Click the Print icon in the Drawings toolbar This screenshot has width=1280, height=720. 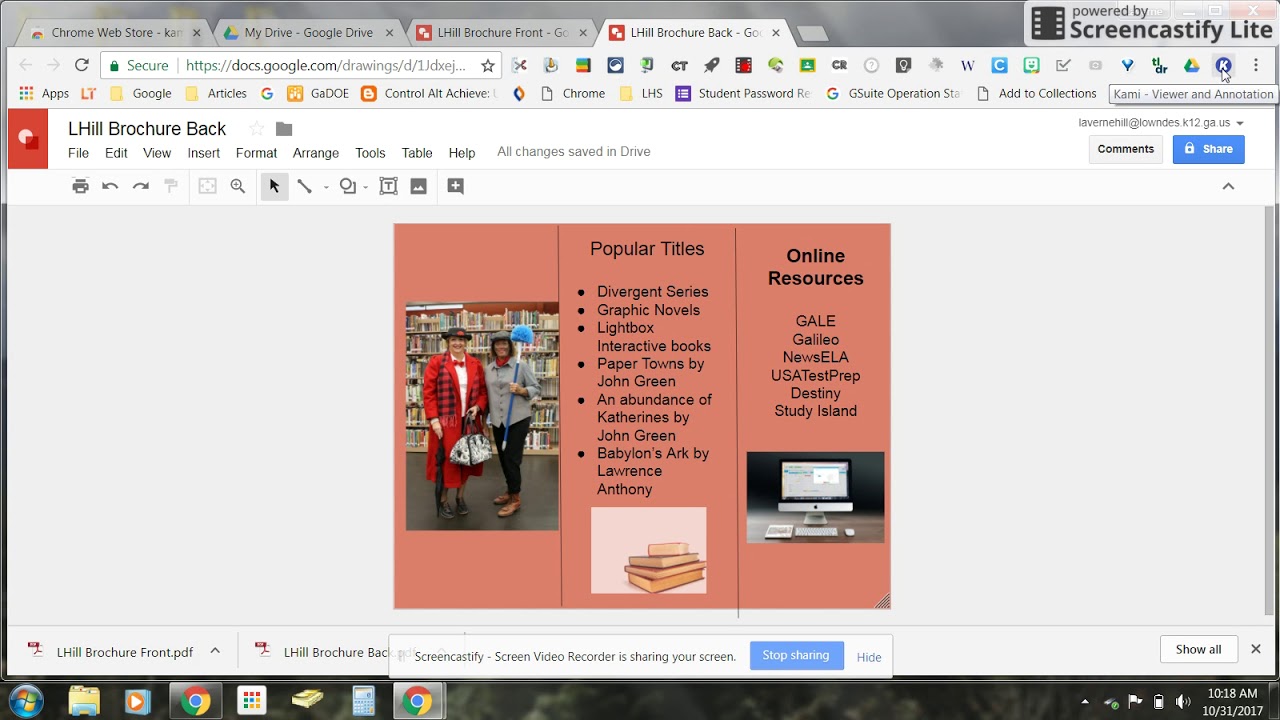click(81, 186)
